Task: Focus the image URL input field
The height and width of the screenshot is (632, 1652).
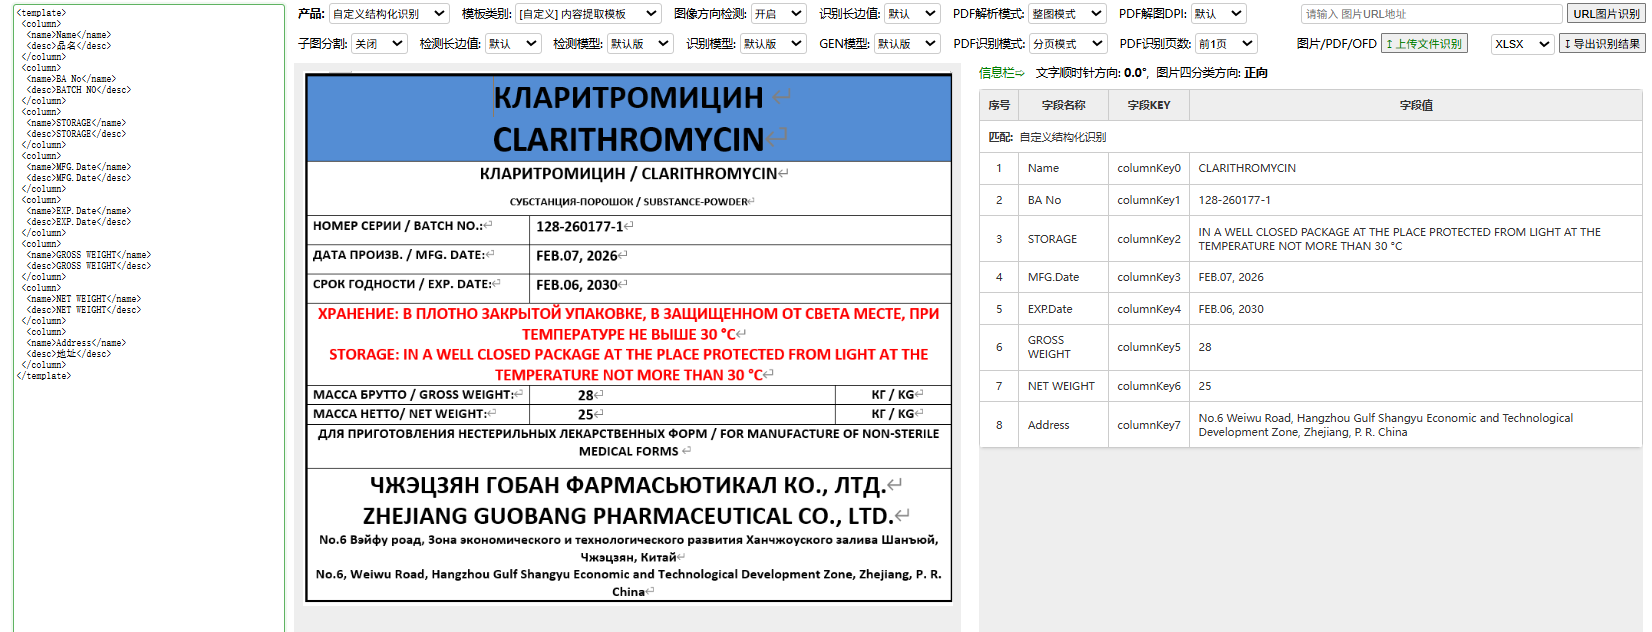Action: coord(1431,14)
